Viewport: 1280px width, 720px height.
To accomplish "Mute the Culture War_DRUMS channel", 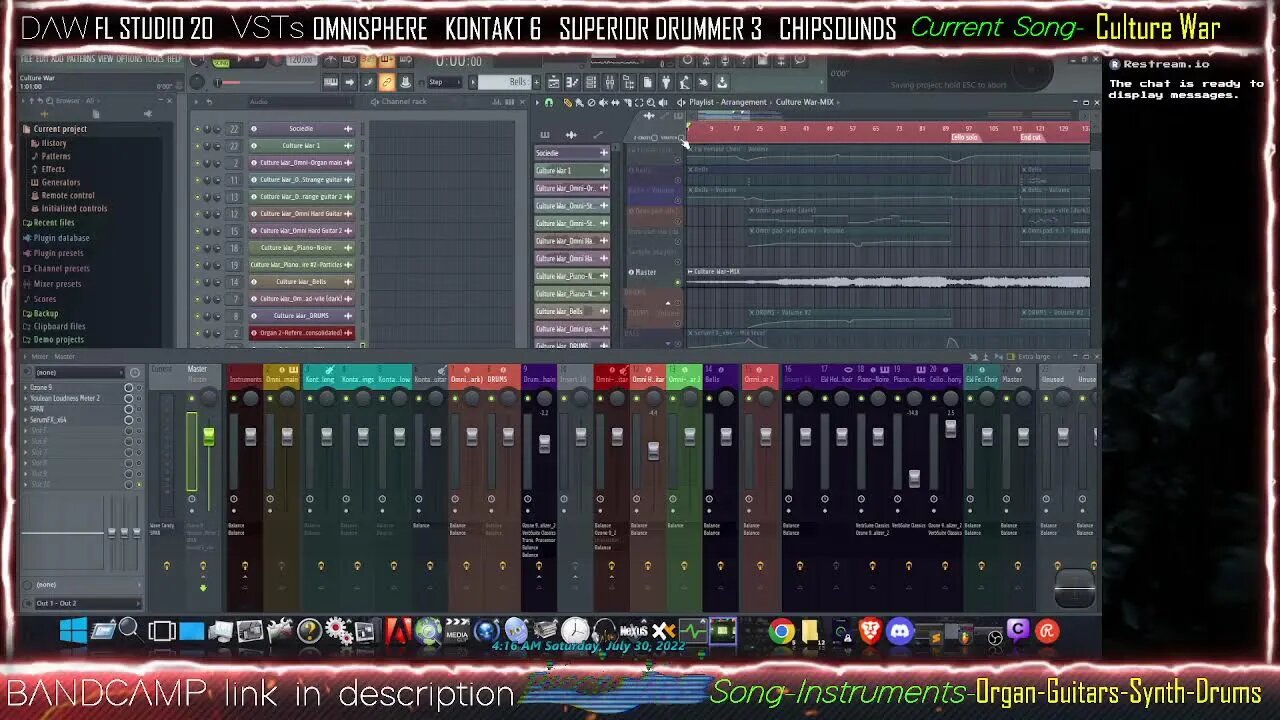I will [197, 316].
